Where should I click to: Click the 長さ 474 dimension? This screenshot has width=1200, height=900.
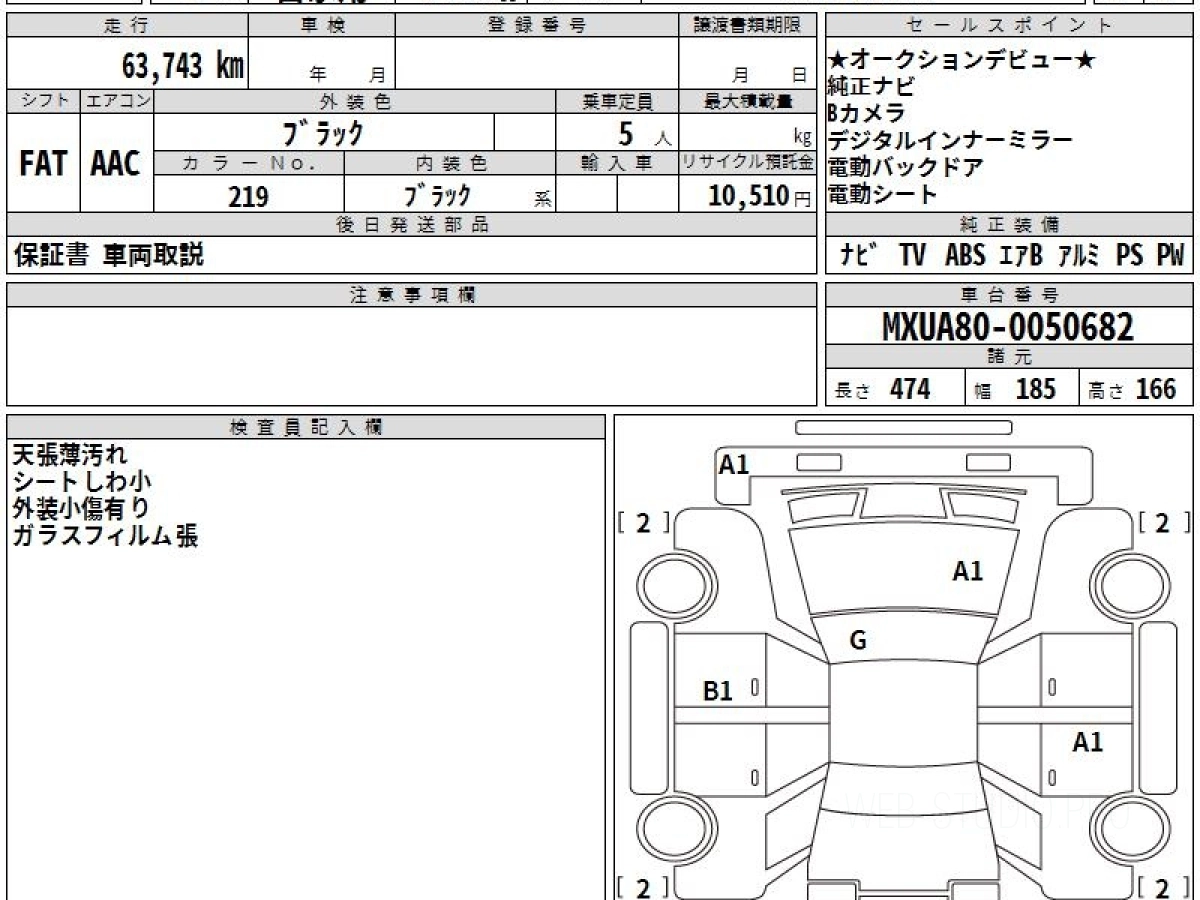[x=882, y=389]
